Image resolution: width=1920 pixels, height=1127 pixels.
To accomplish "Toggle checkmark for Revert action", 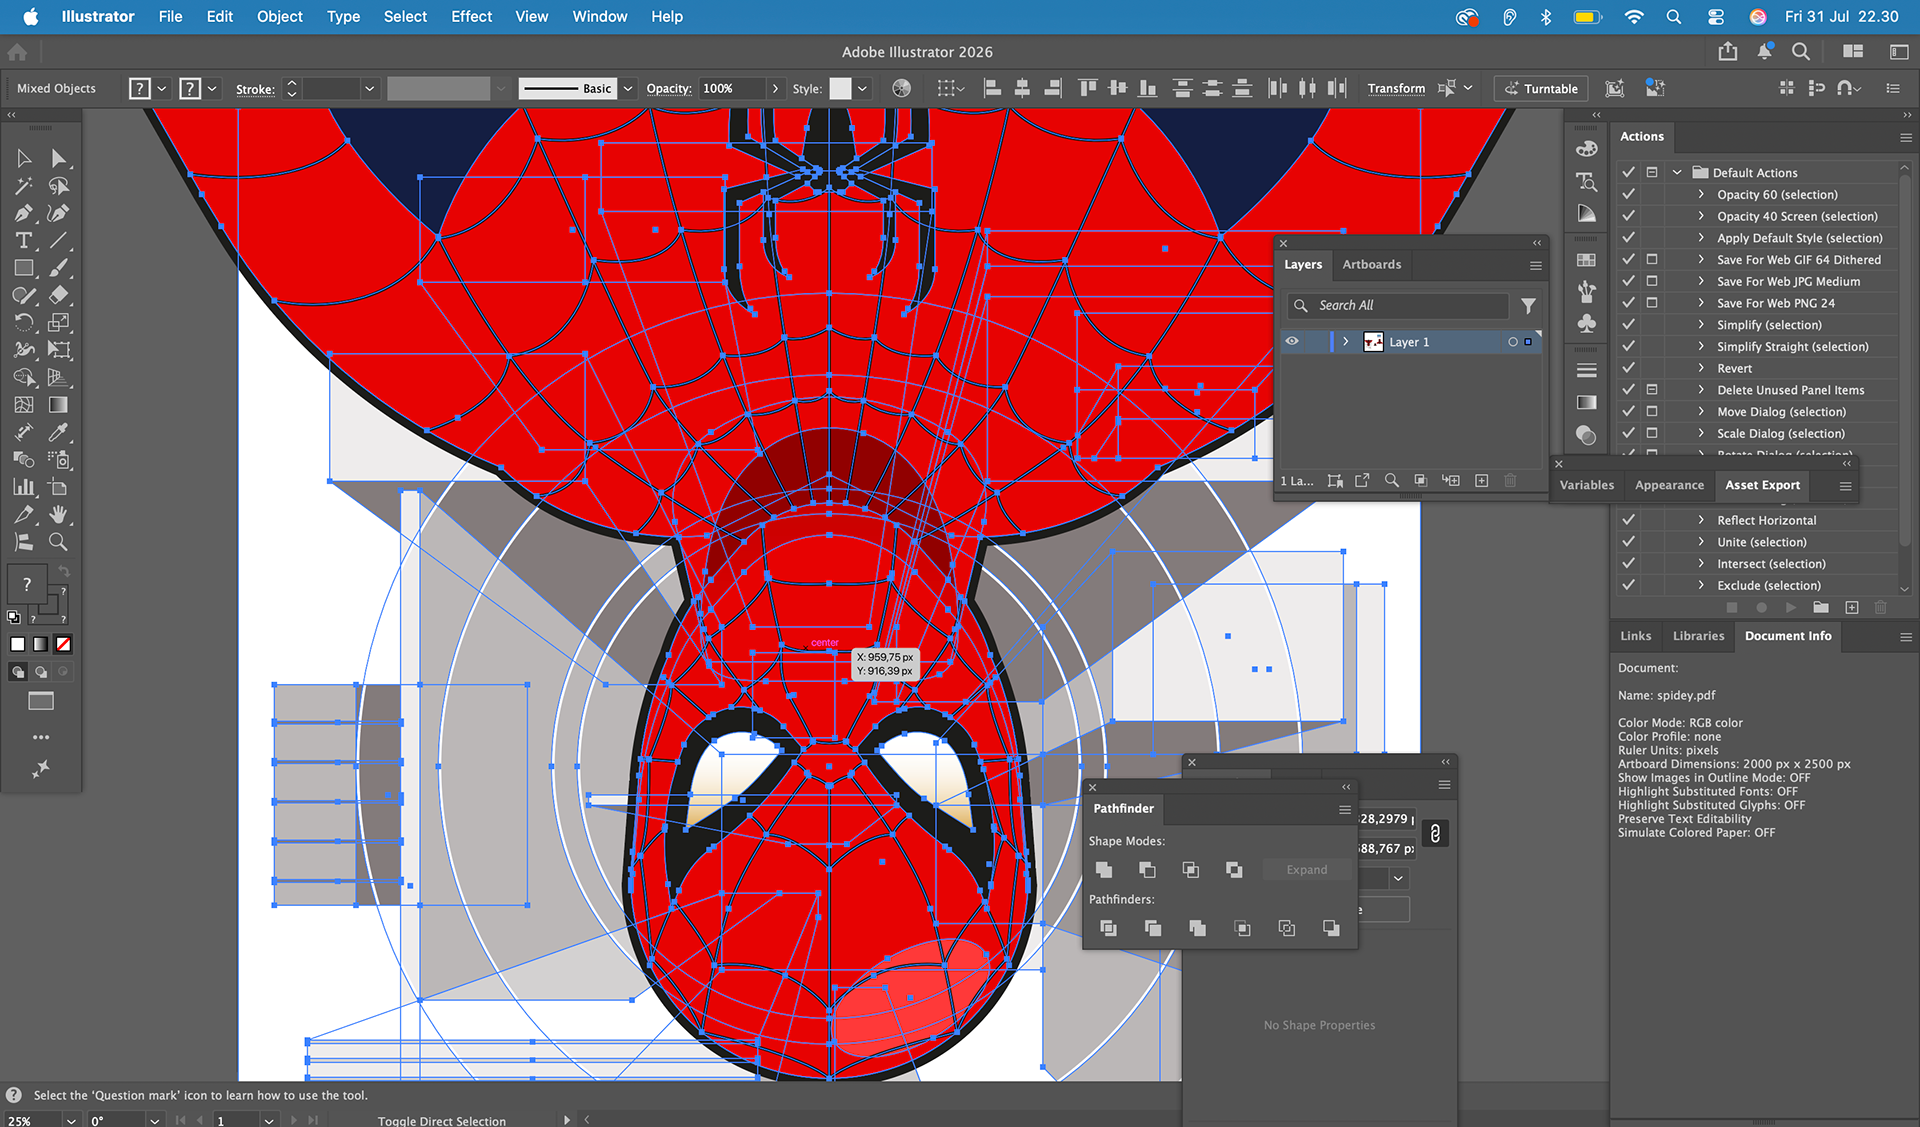I will coord(1629,369).
